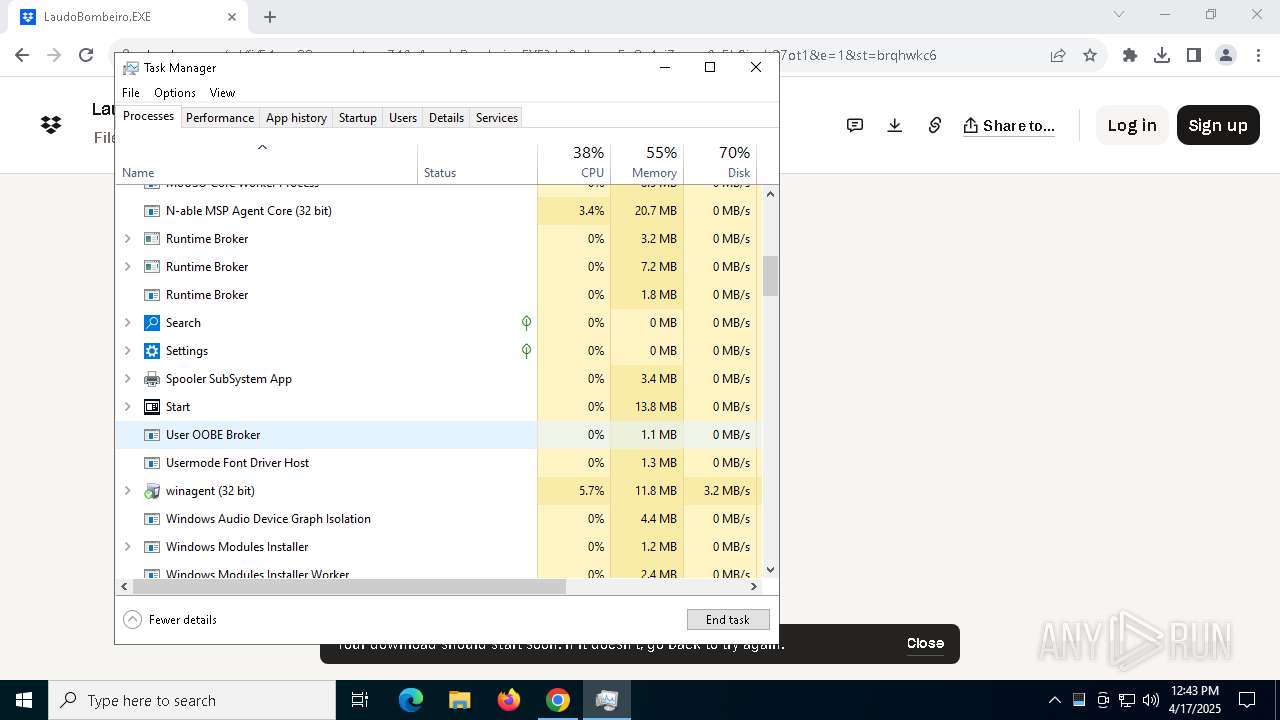The height and width of the screenshot is (720, 1280).
Task: Click the Start process icon
Action: [152, 407]
